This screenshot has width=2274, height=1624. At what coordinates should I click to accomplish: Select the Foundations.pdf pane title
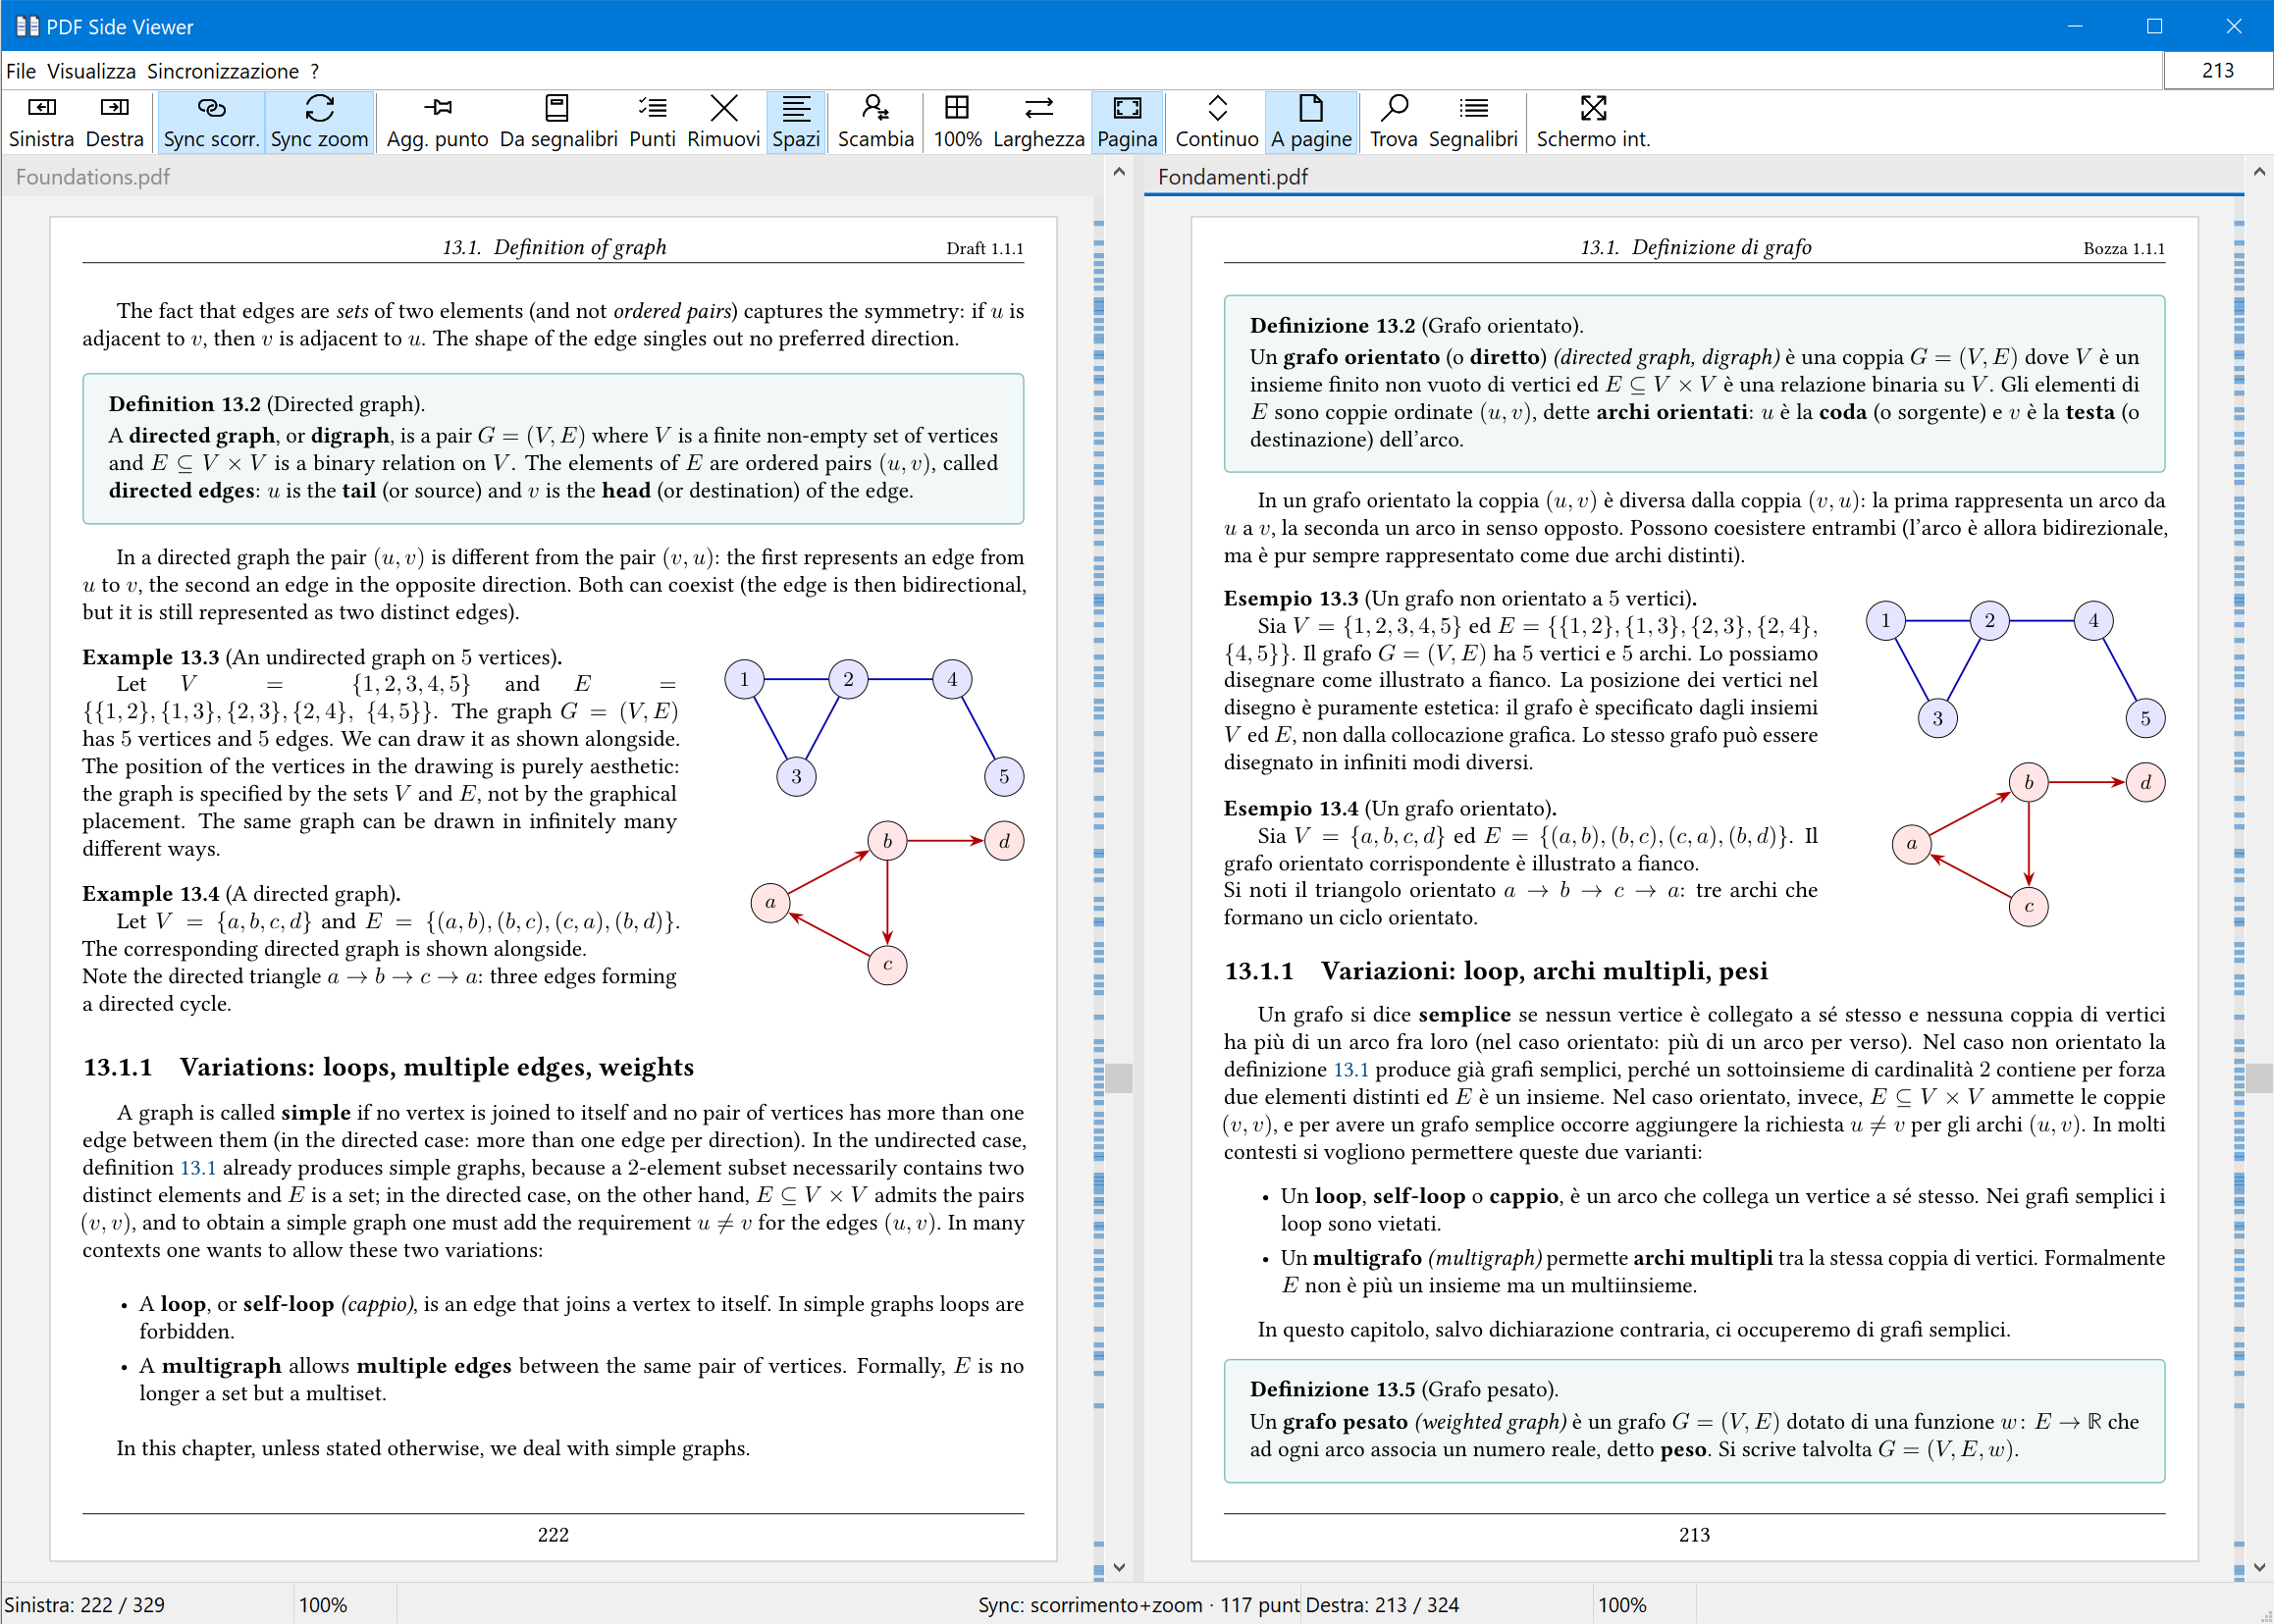93,177
